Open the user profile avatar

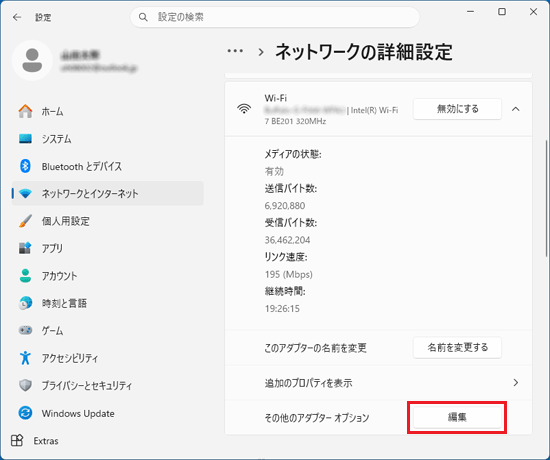[32, 60]
